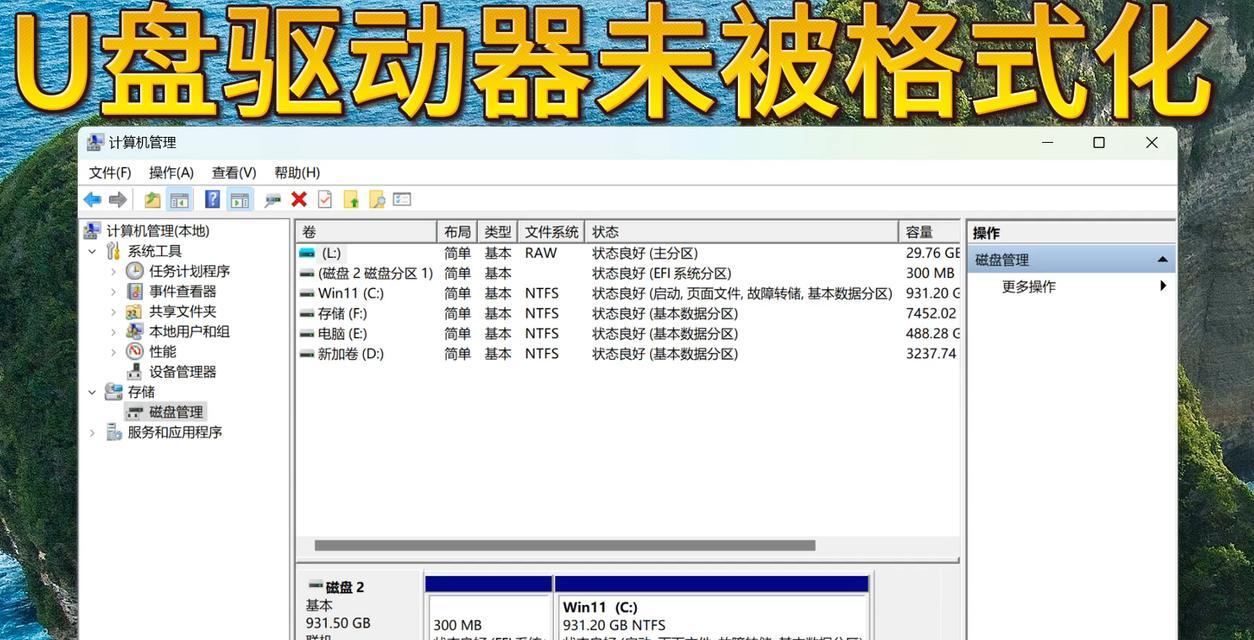
Task: Select the 电脑 (E:) volume row
Action: tap(628, 333)
